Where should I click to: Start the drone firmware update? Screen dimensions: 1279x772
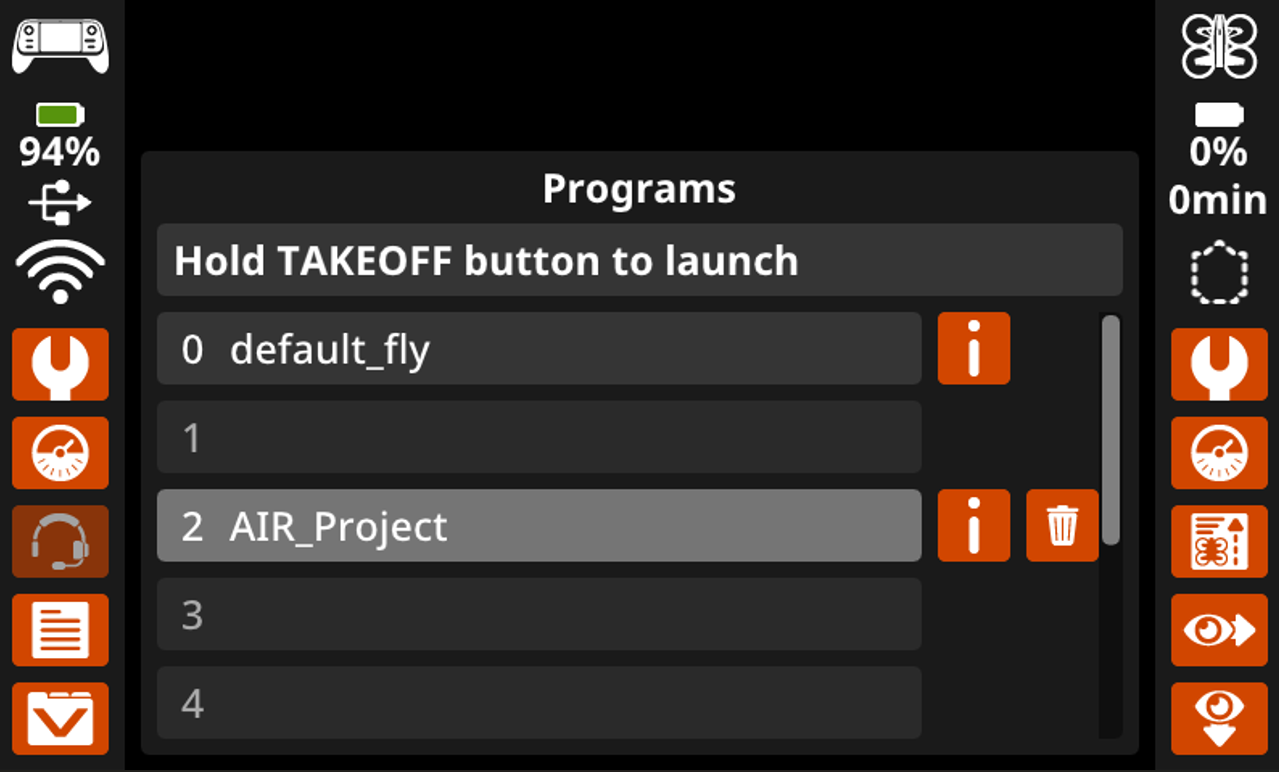(x=1218, y=542)
